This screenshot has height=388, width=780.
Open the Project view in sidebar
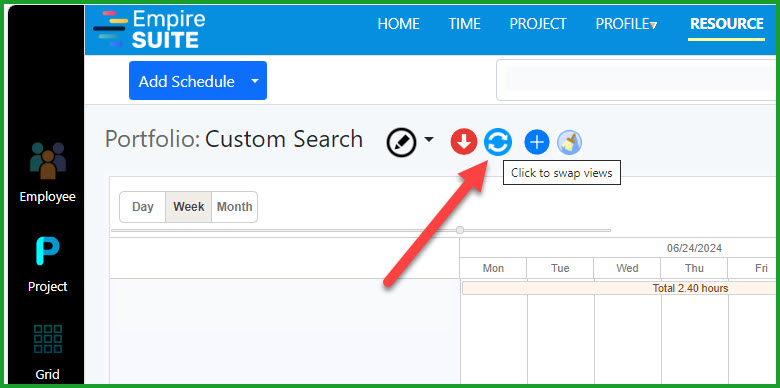pyautogui.click(x=48, y=265)
